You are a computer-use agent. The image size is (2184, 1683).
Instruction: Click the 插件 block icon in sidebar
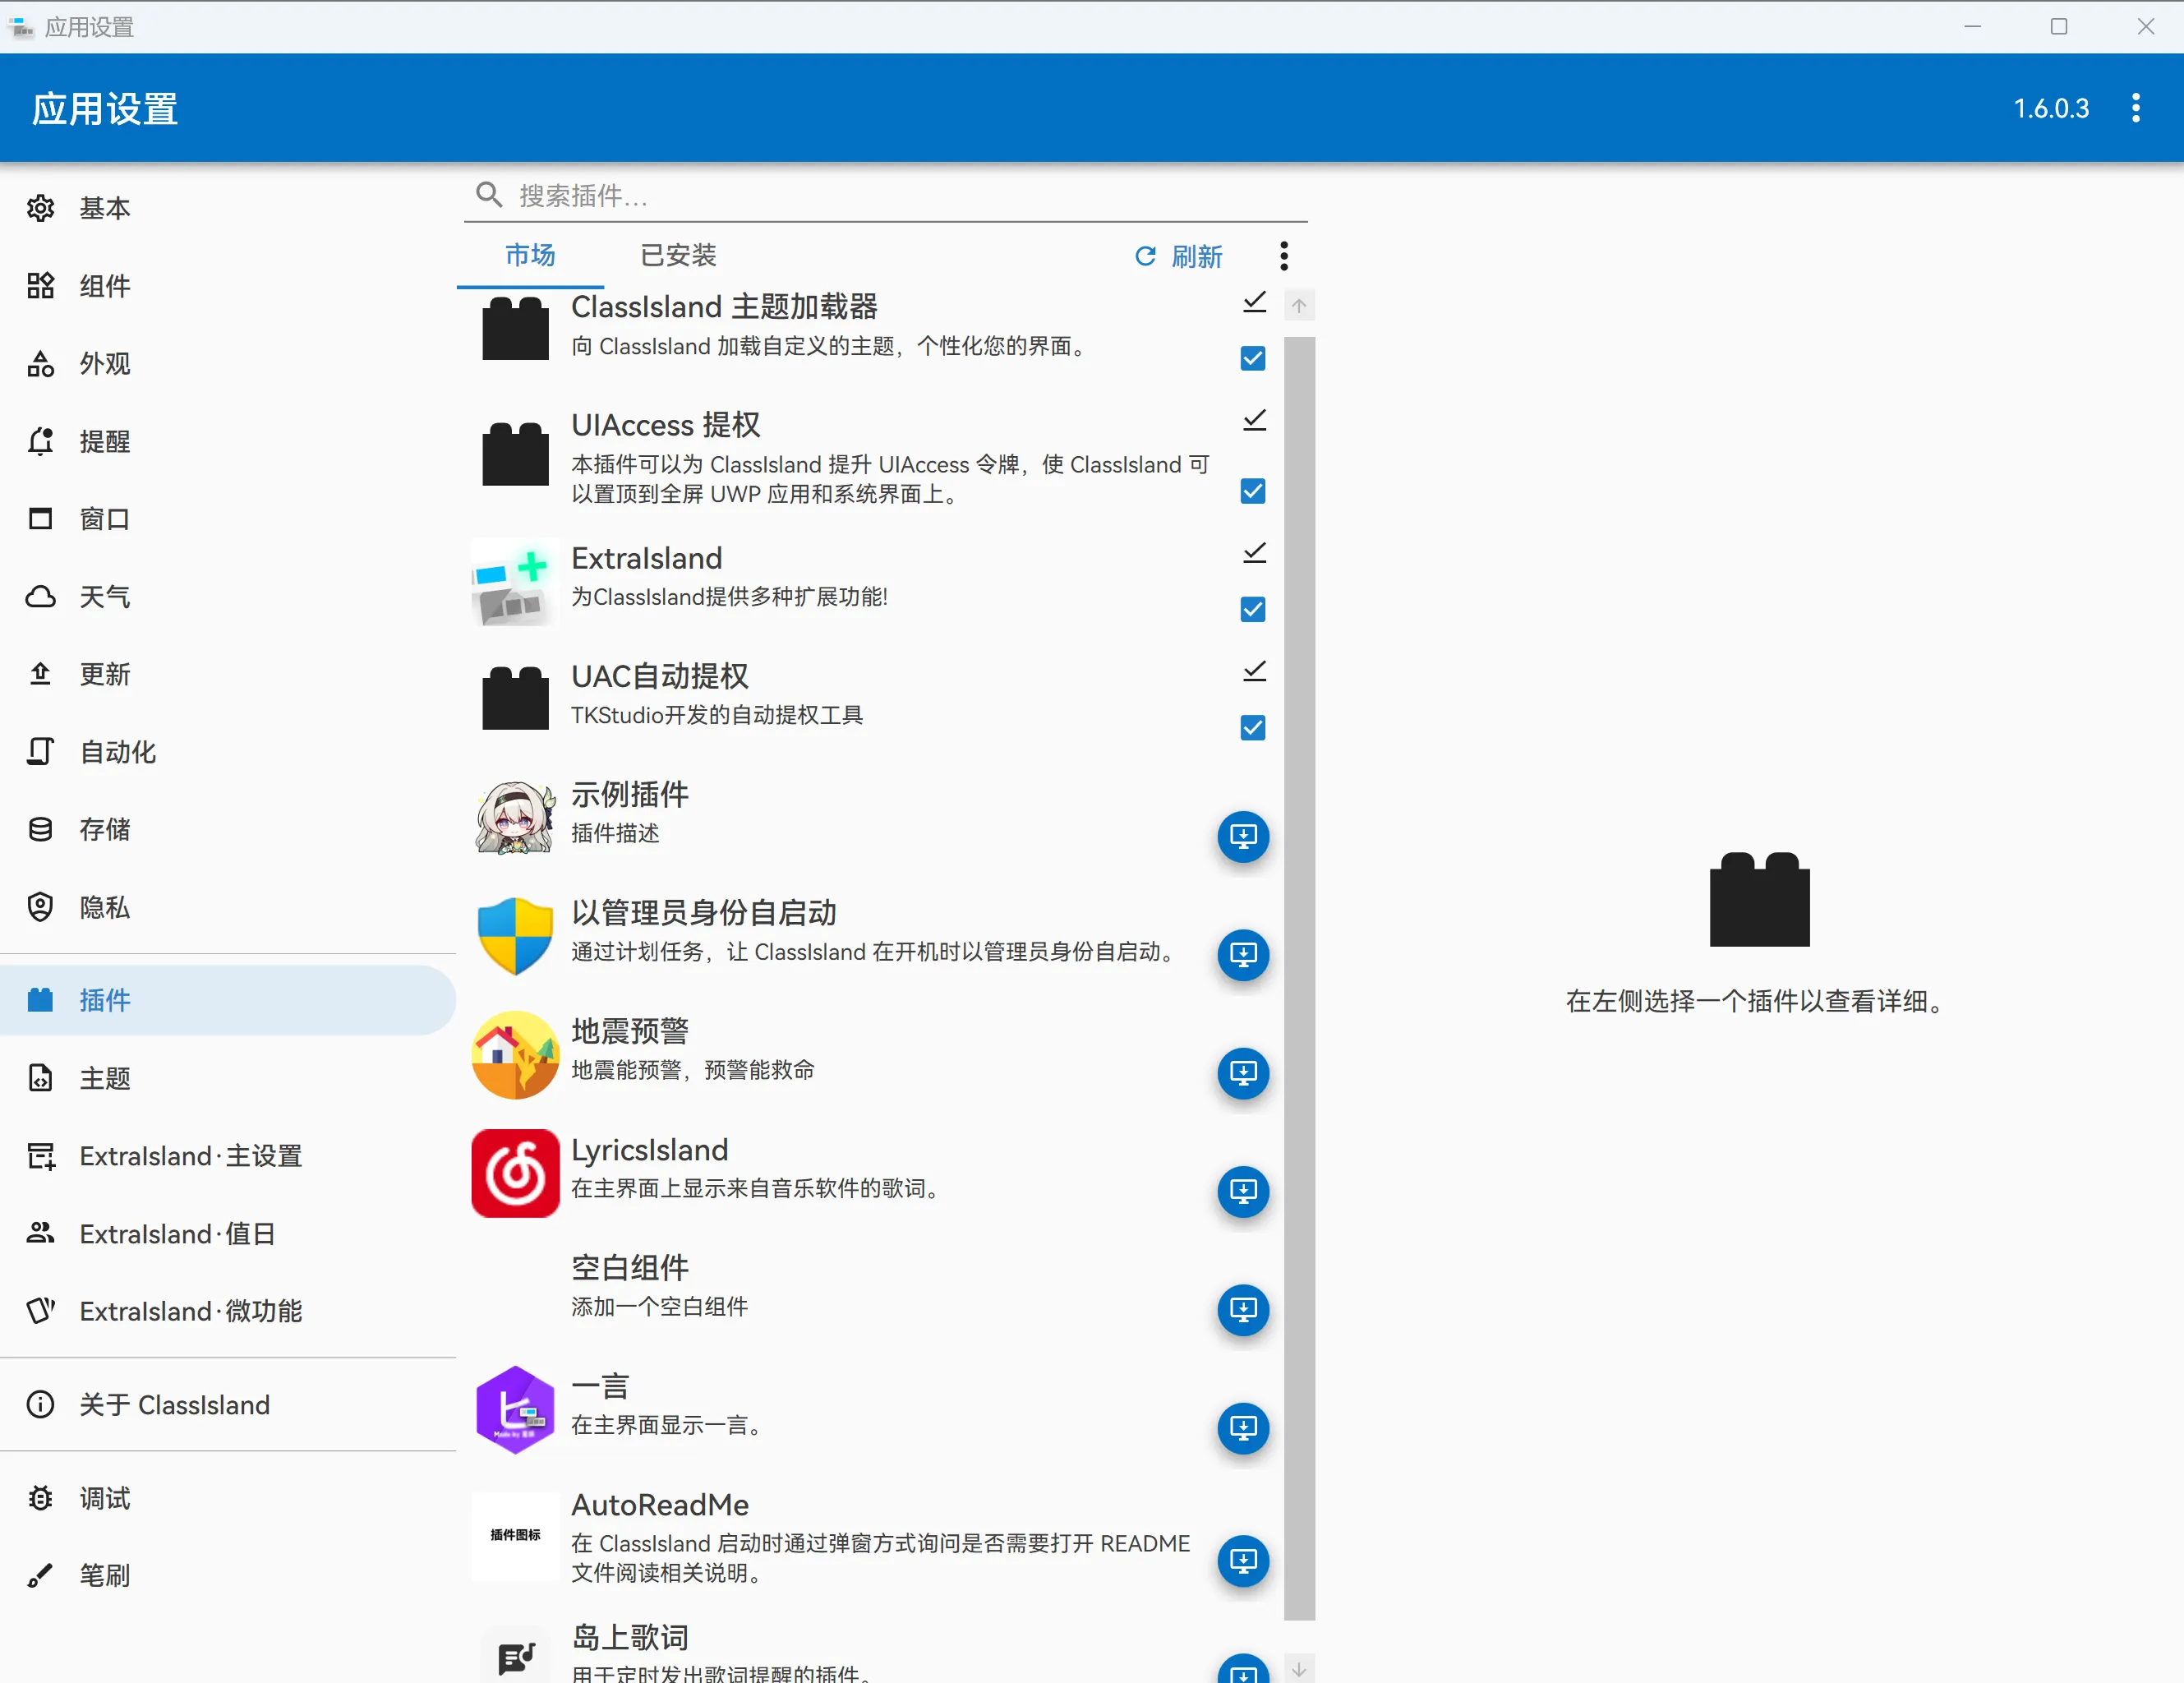(40, 1000)
